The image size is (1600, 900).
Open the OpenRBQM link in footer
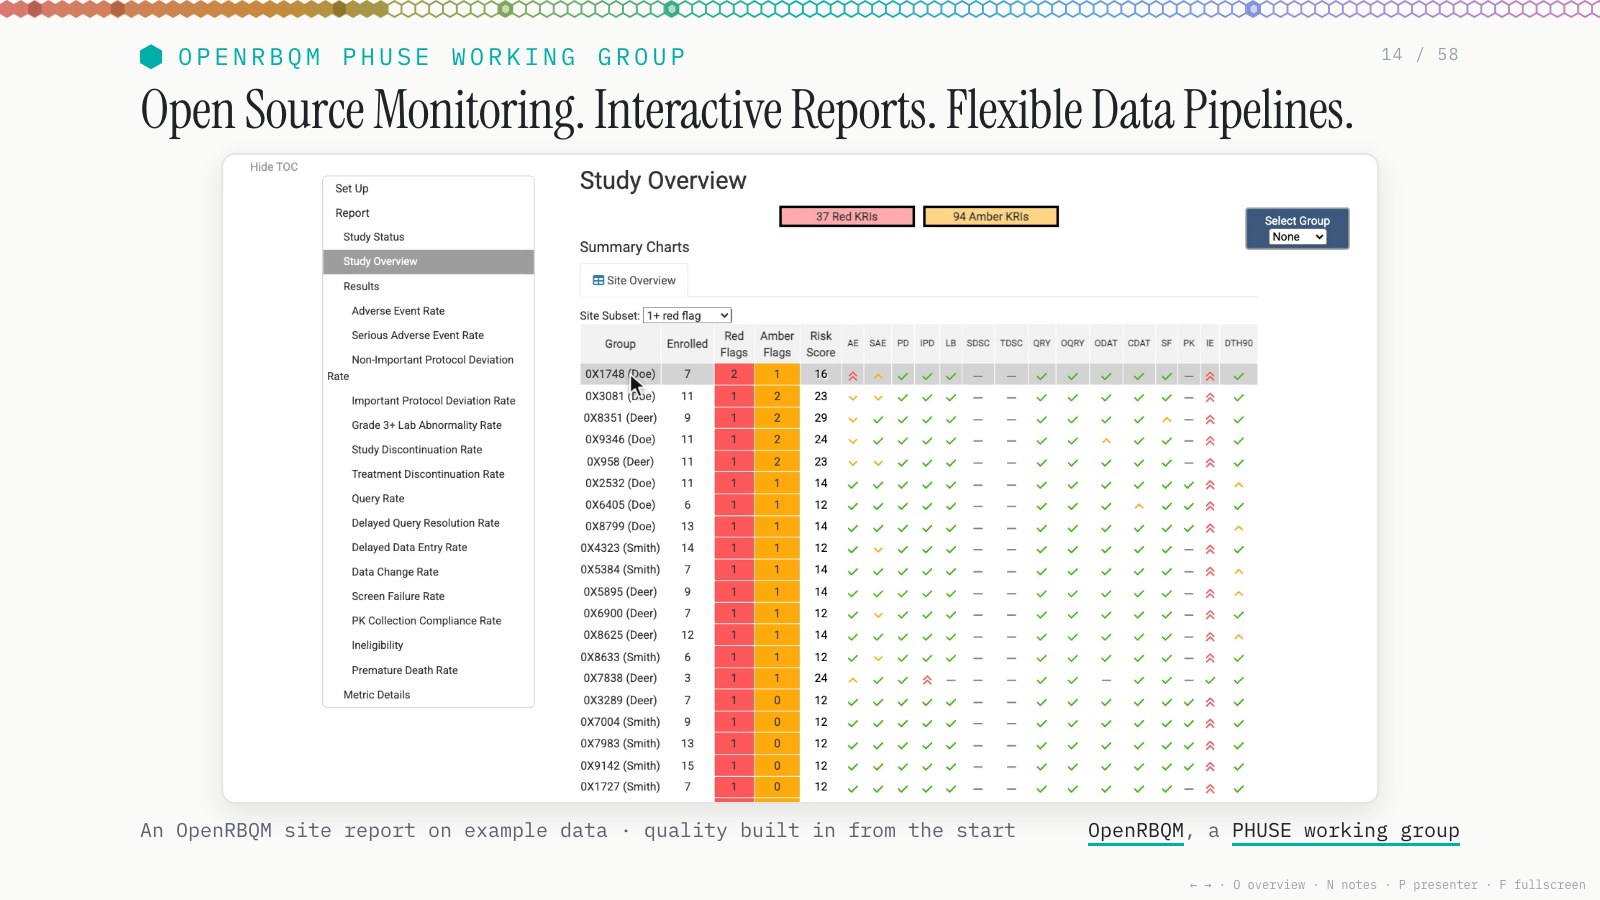[1136, 831]
